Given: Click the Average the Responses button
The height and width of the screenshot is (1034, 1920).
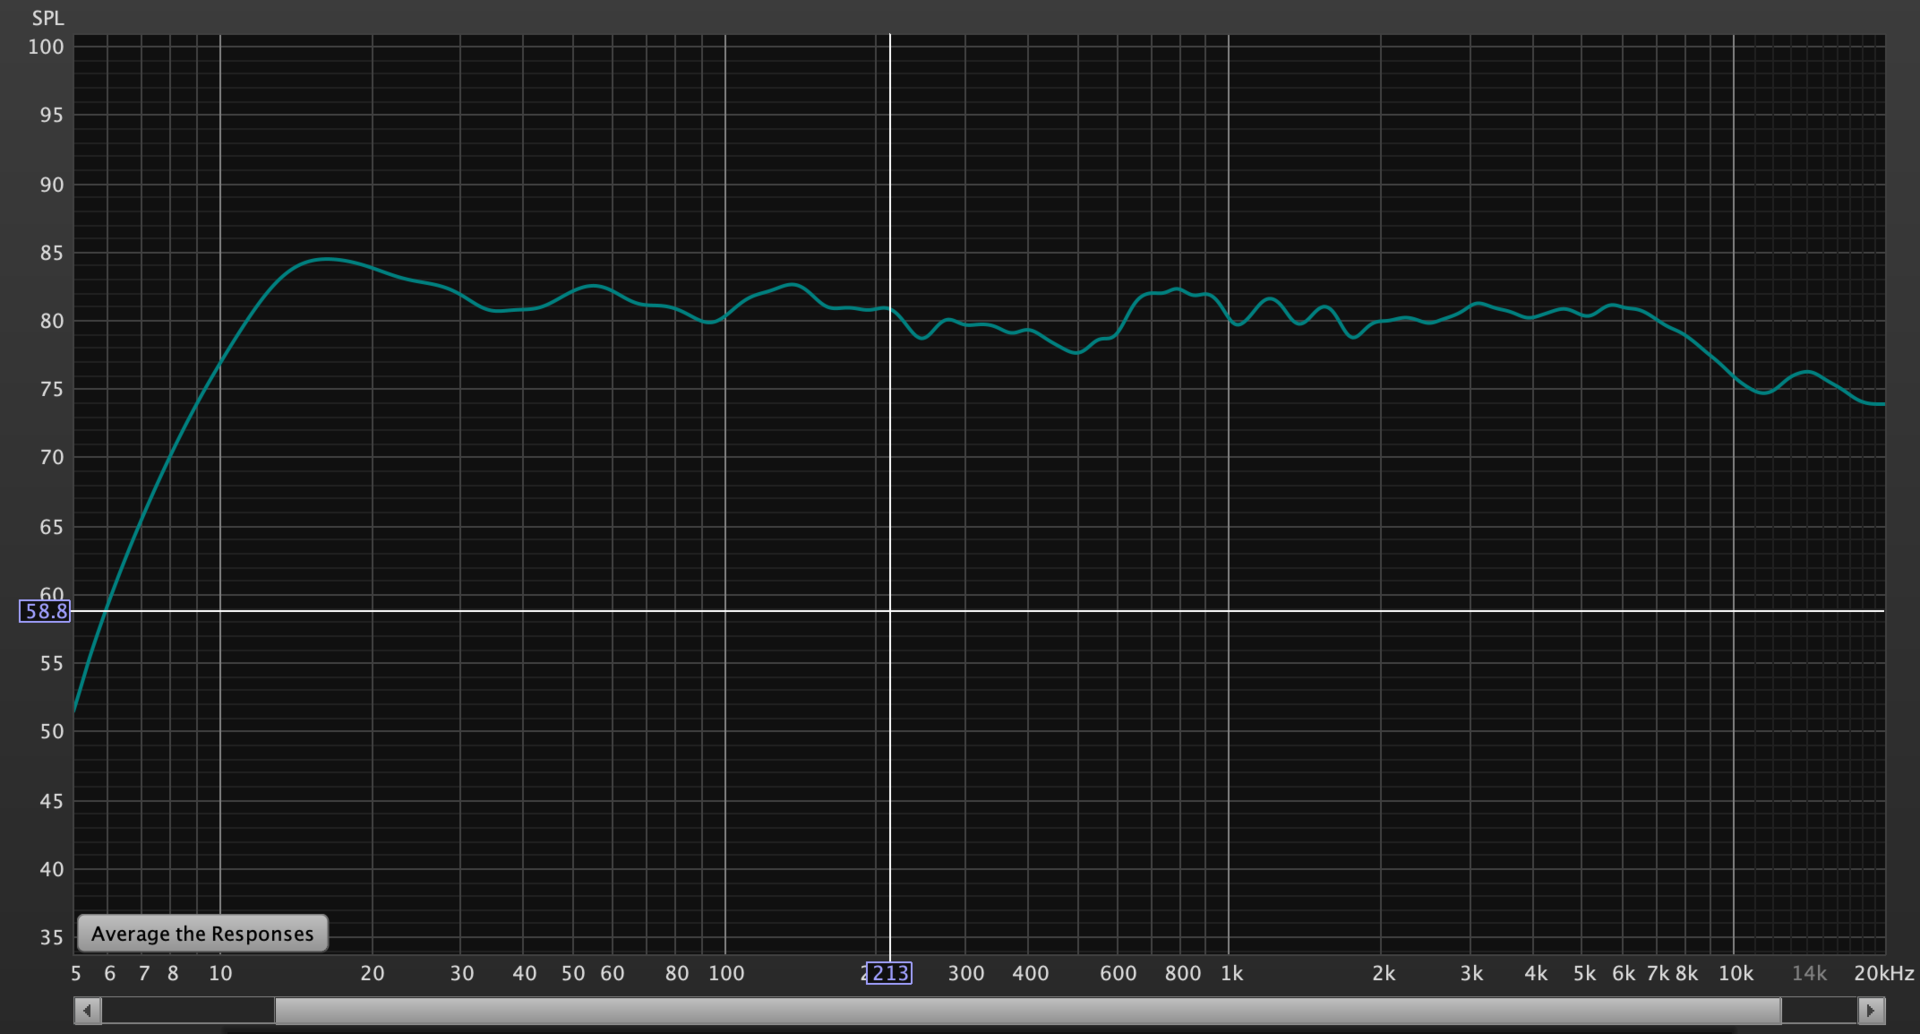Looking at the screenshot, I should (x=202, y=933).
